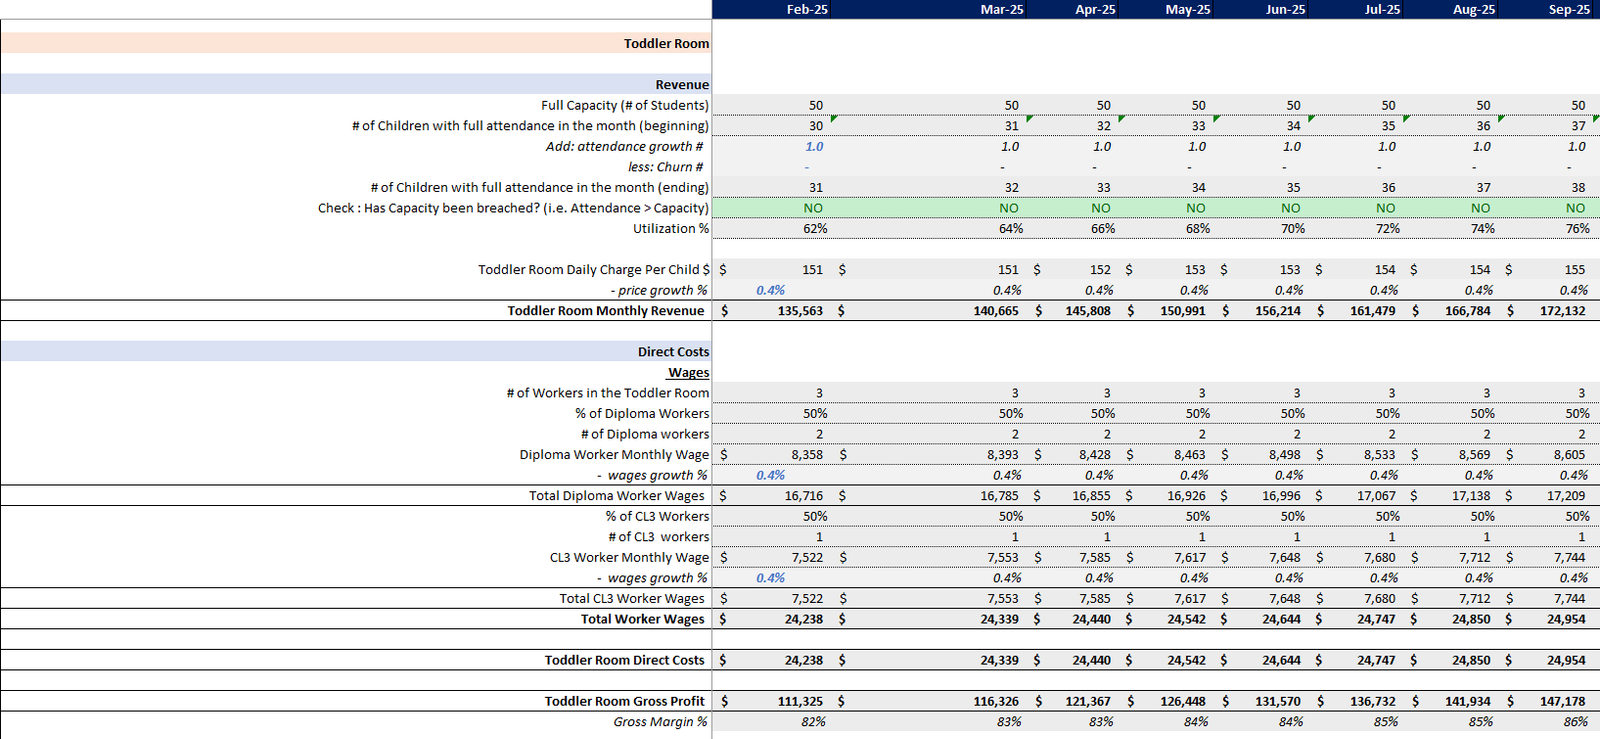Select May-25 gross margin 84% cell
The width and height of the screenshot is (1600, 739).
click(x=1196, y=721)
